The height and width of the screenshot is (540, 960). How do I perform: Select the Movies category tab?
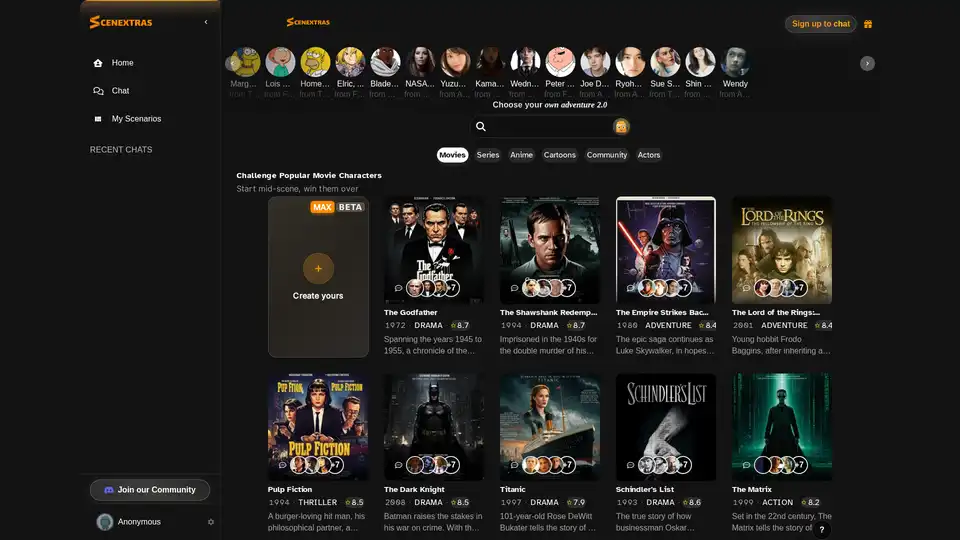[x=452, y=155]
